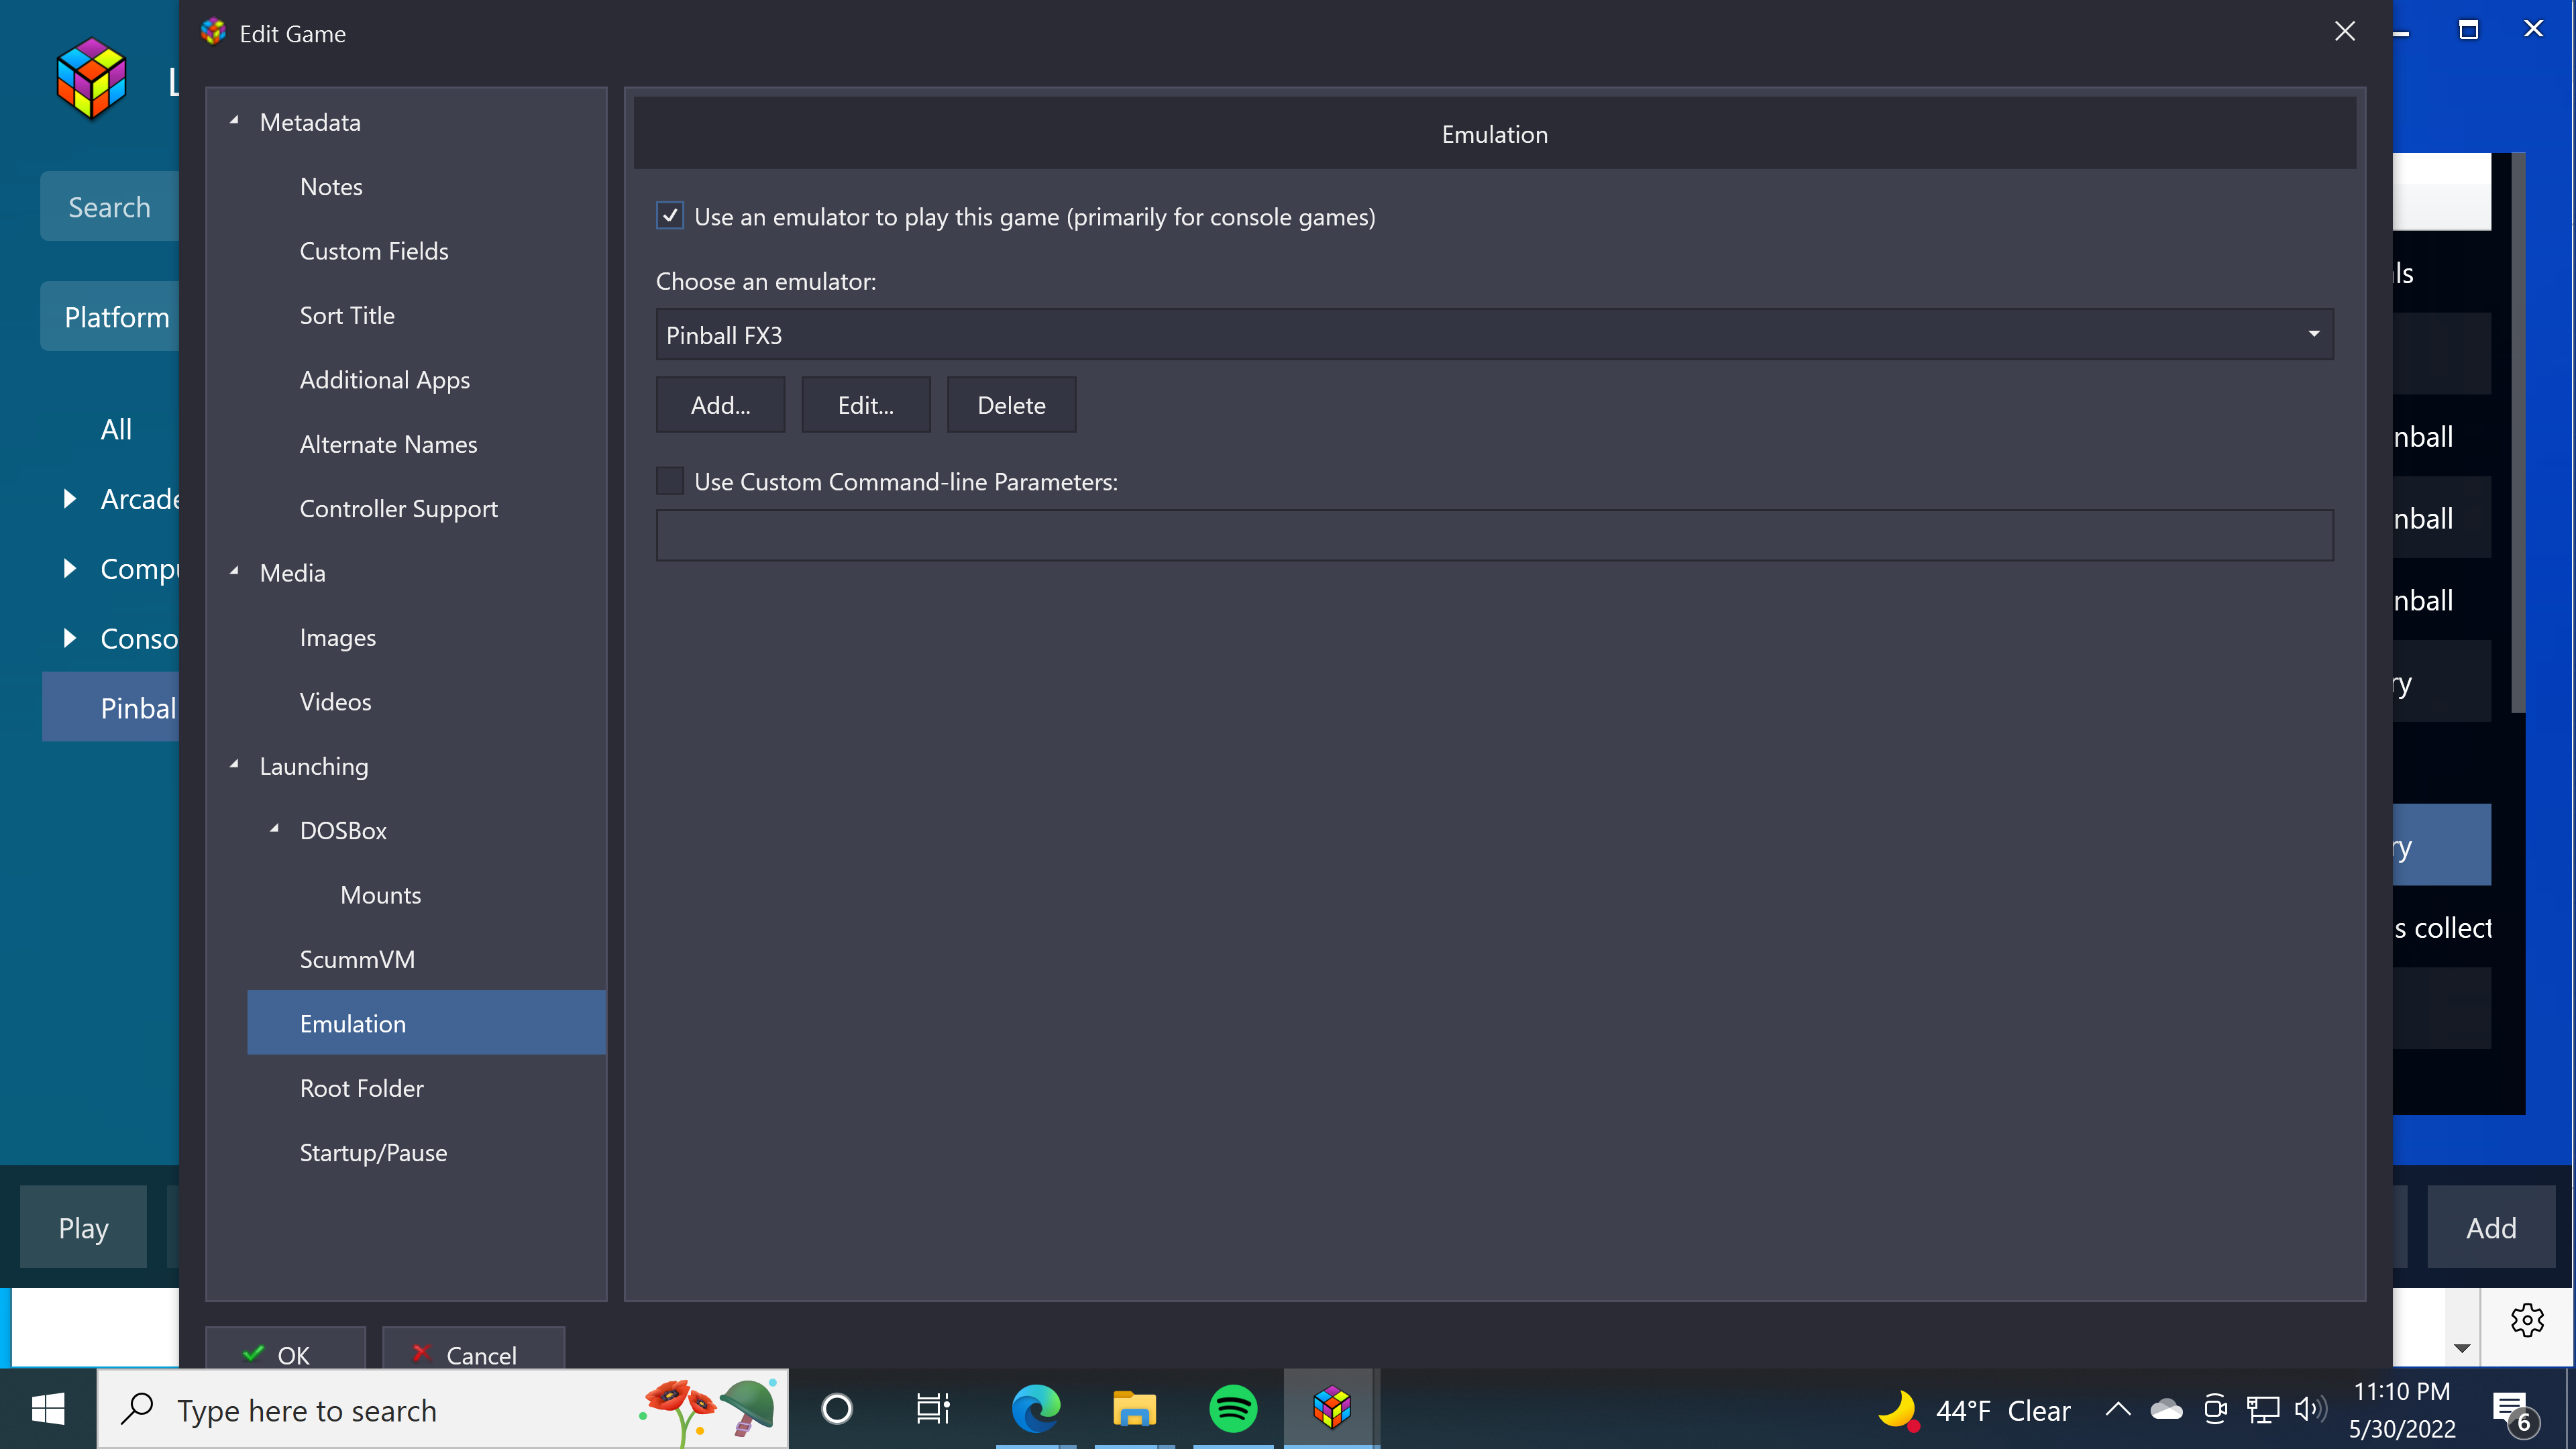2576x1449 pixels.
Task: Open Task View on the taskbar
Action: click(x=933, y=1410)
